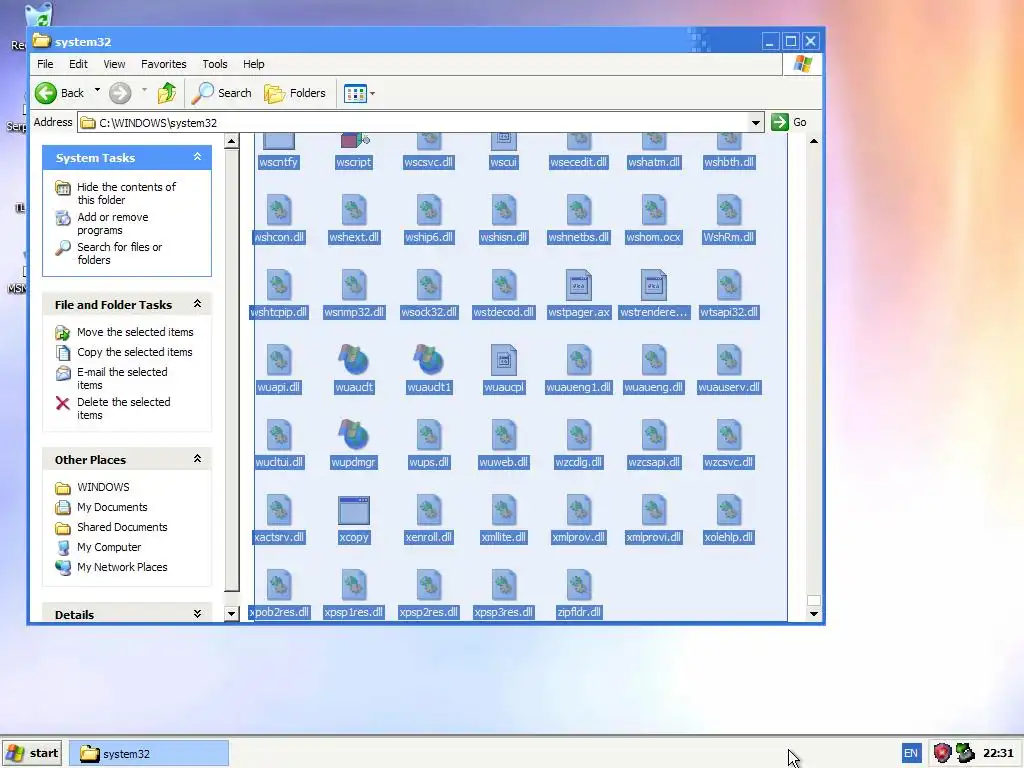The image size is (1024, 768).
Task: Open the File menu
Action: click(x=45, y=64)
